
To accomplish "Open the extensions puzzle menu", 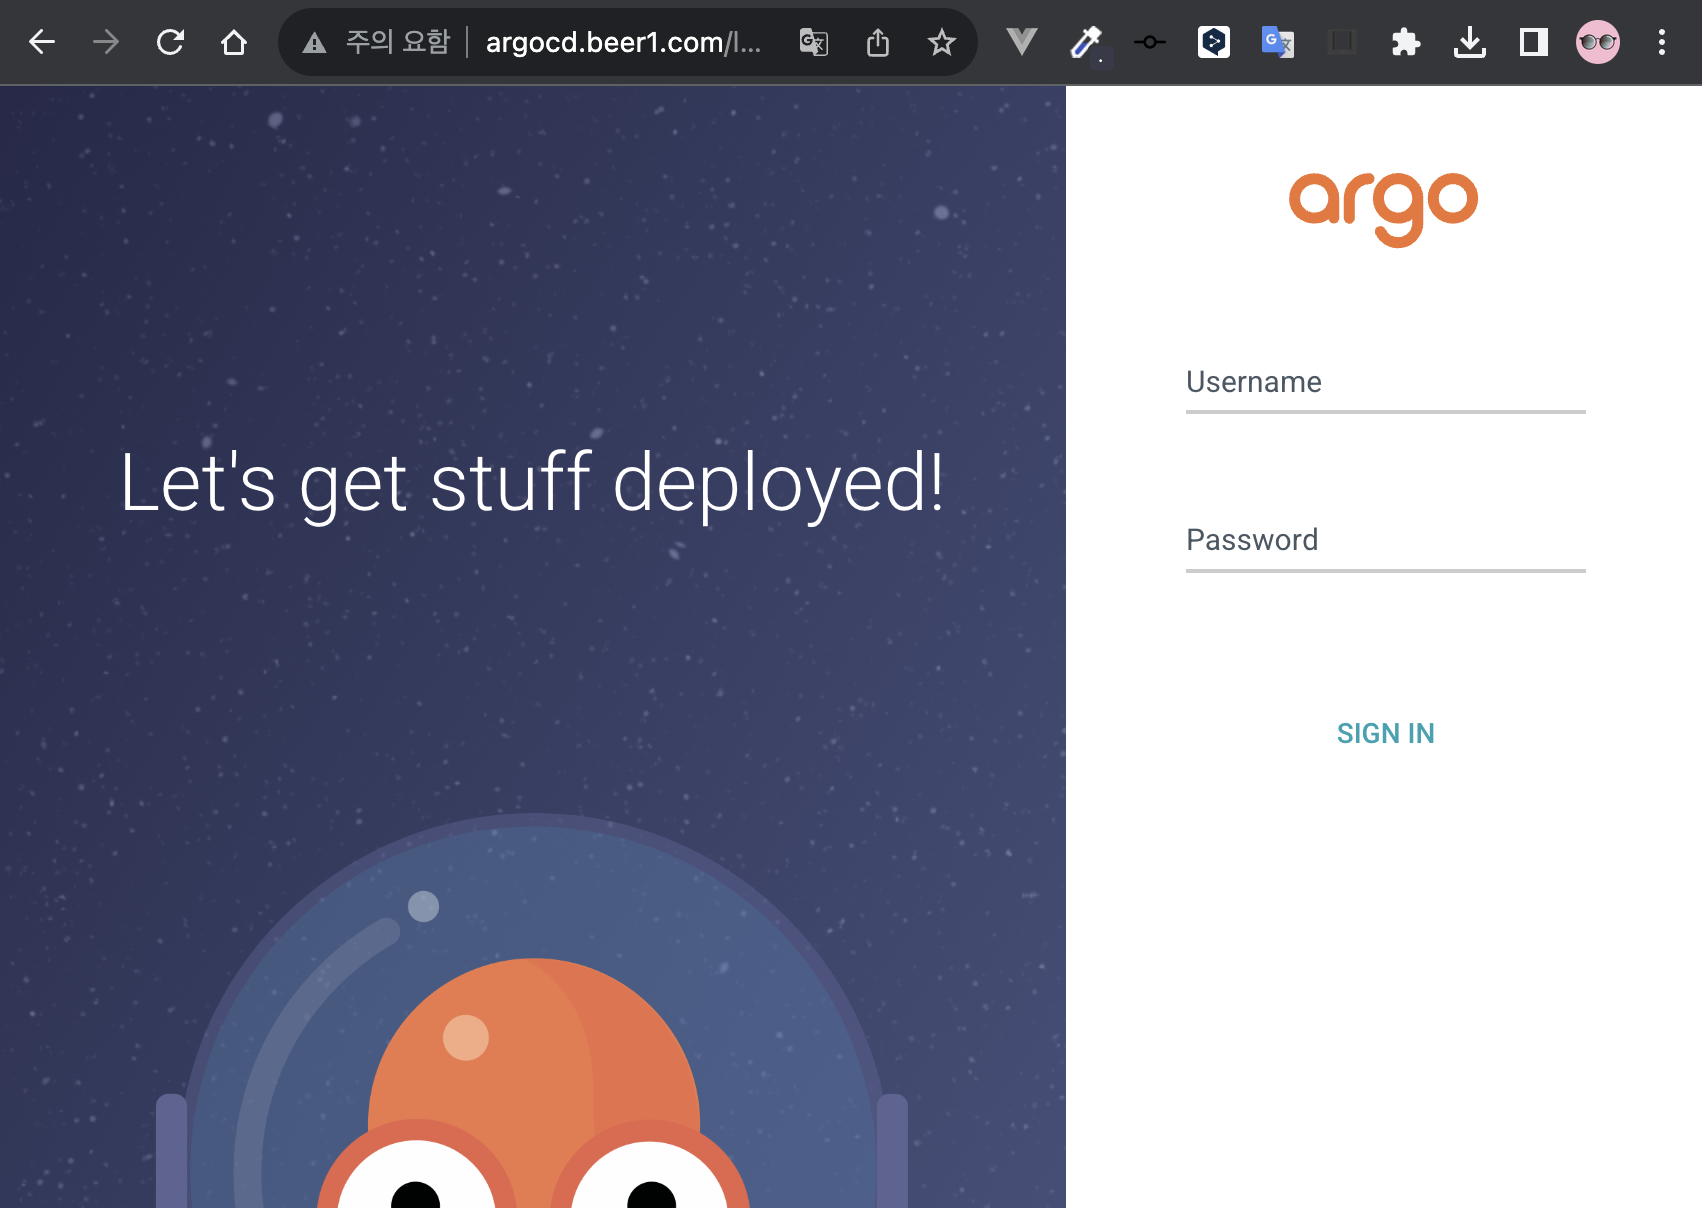I will pos(1406,42).
